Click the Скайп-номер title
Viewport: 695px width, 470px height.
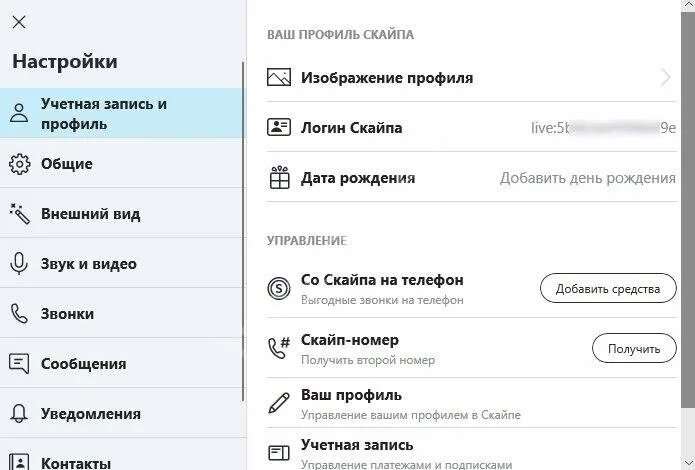(x=350, y=340)
